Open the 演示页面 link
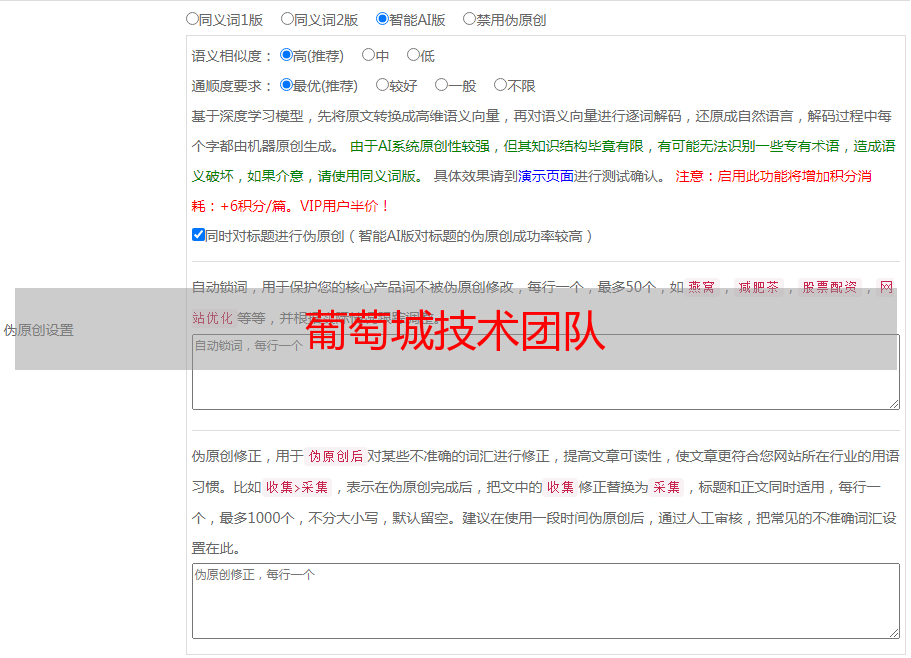Image resolution: width=911 pixels, height=658 pixels. (x=546, y=176)
